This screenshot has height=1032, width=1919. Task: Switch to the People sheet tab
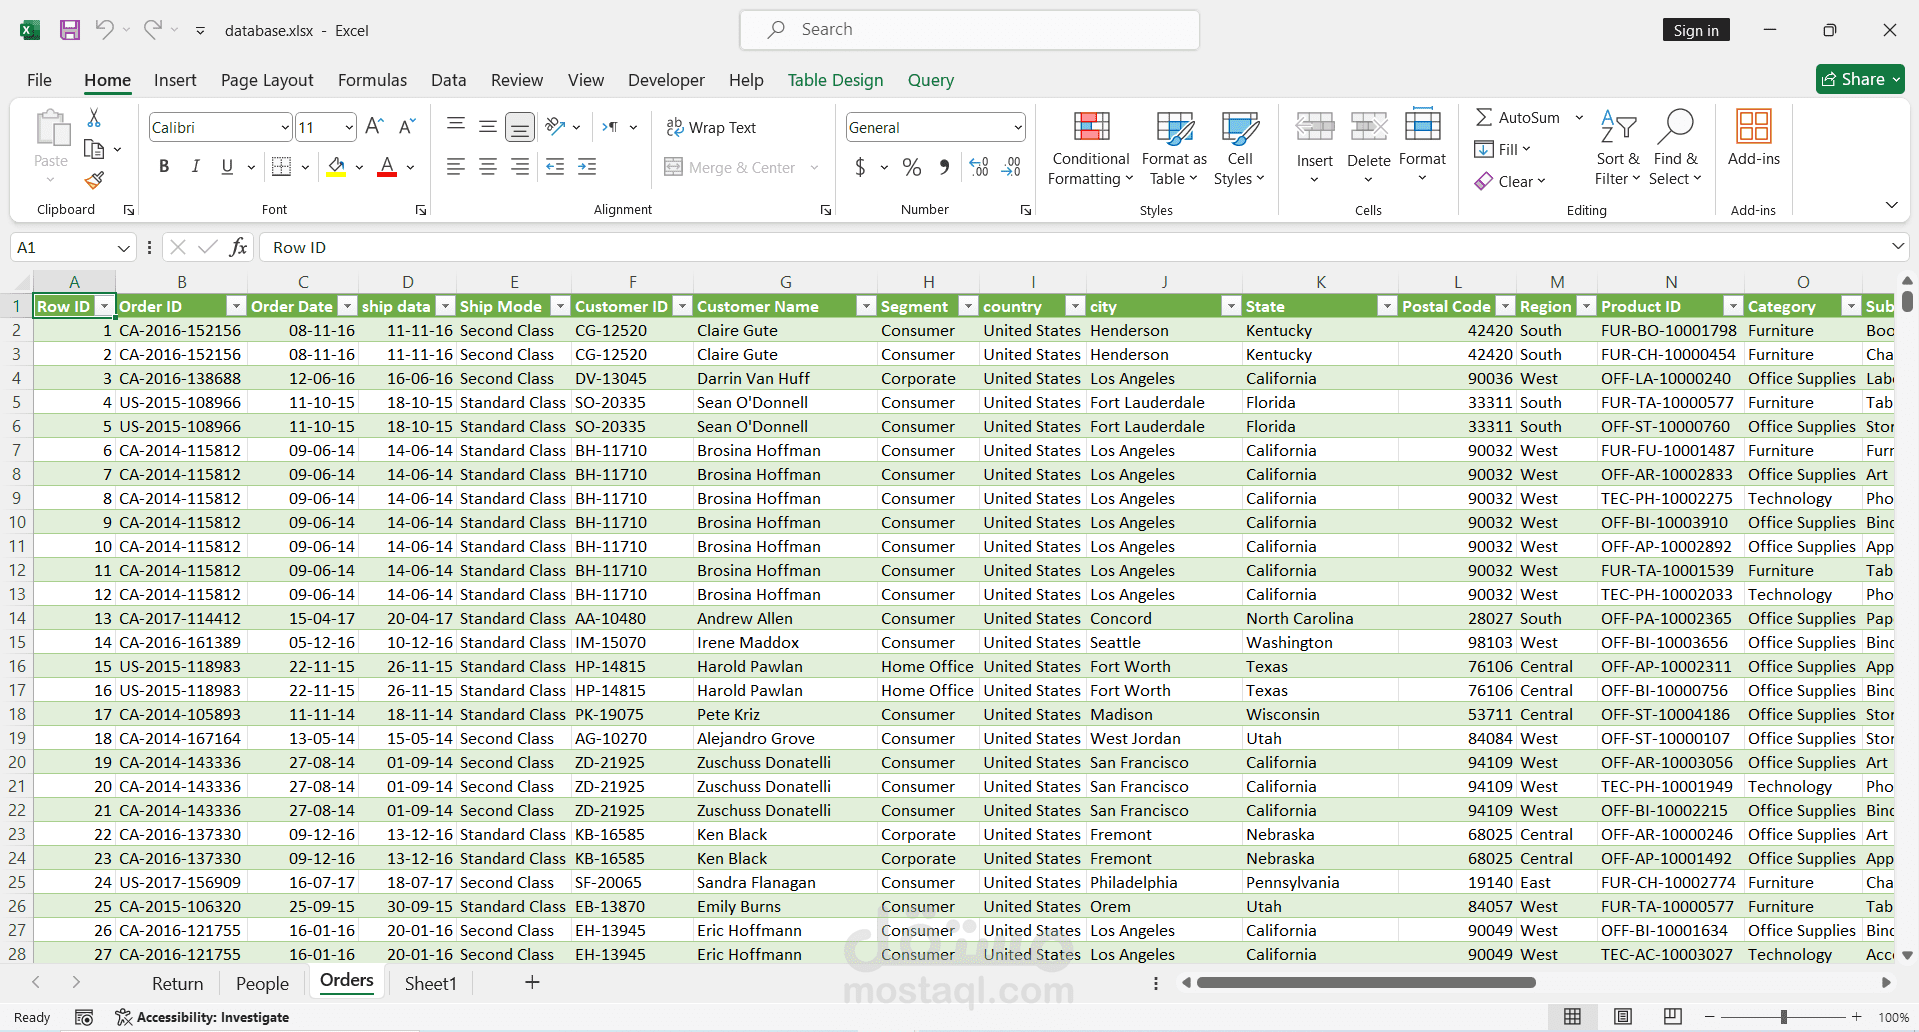(262, 983)
